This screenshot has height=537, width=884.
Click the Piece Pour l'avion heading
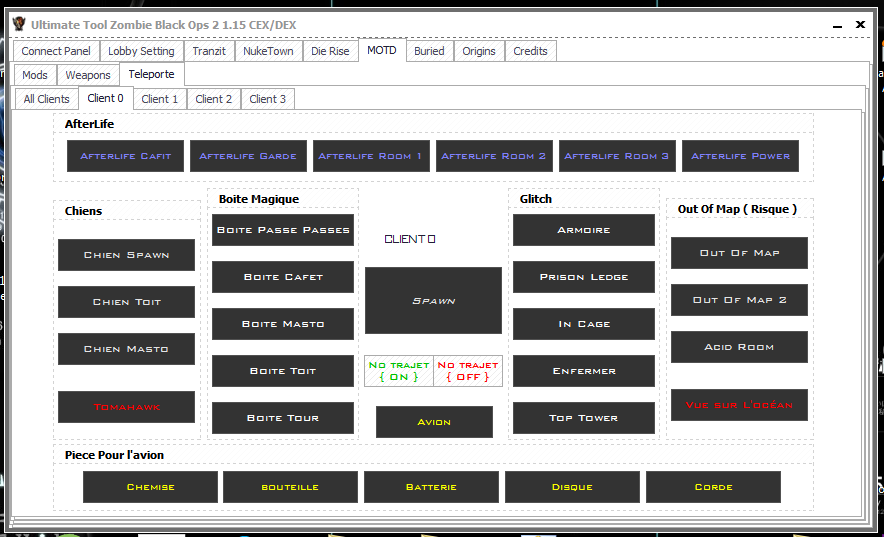tap(114, 455)
